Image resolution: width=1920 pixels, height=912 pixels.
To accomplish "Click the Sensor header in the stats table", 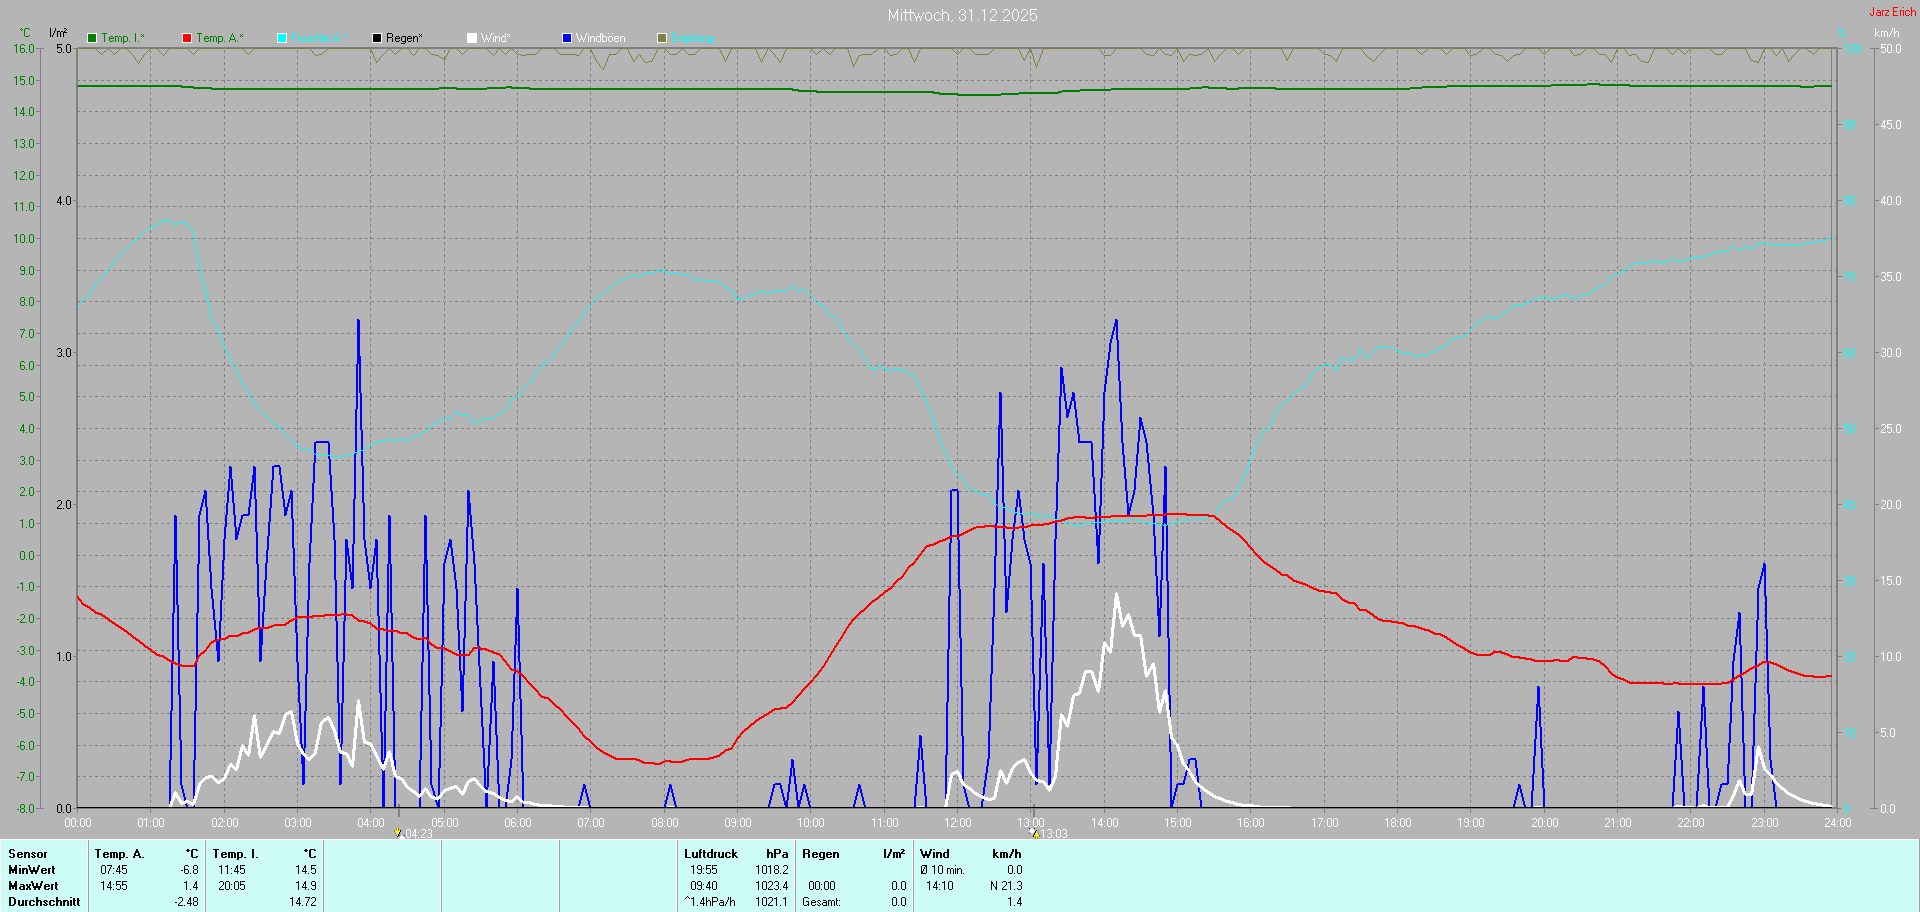I will point(28,854).
